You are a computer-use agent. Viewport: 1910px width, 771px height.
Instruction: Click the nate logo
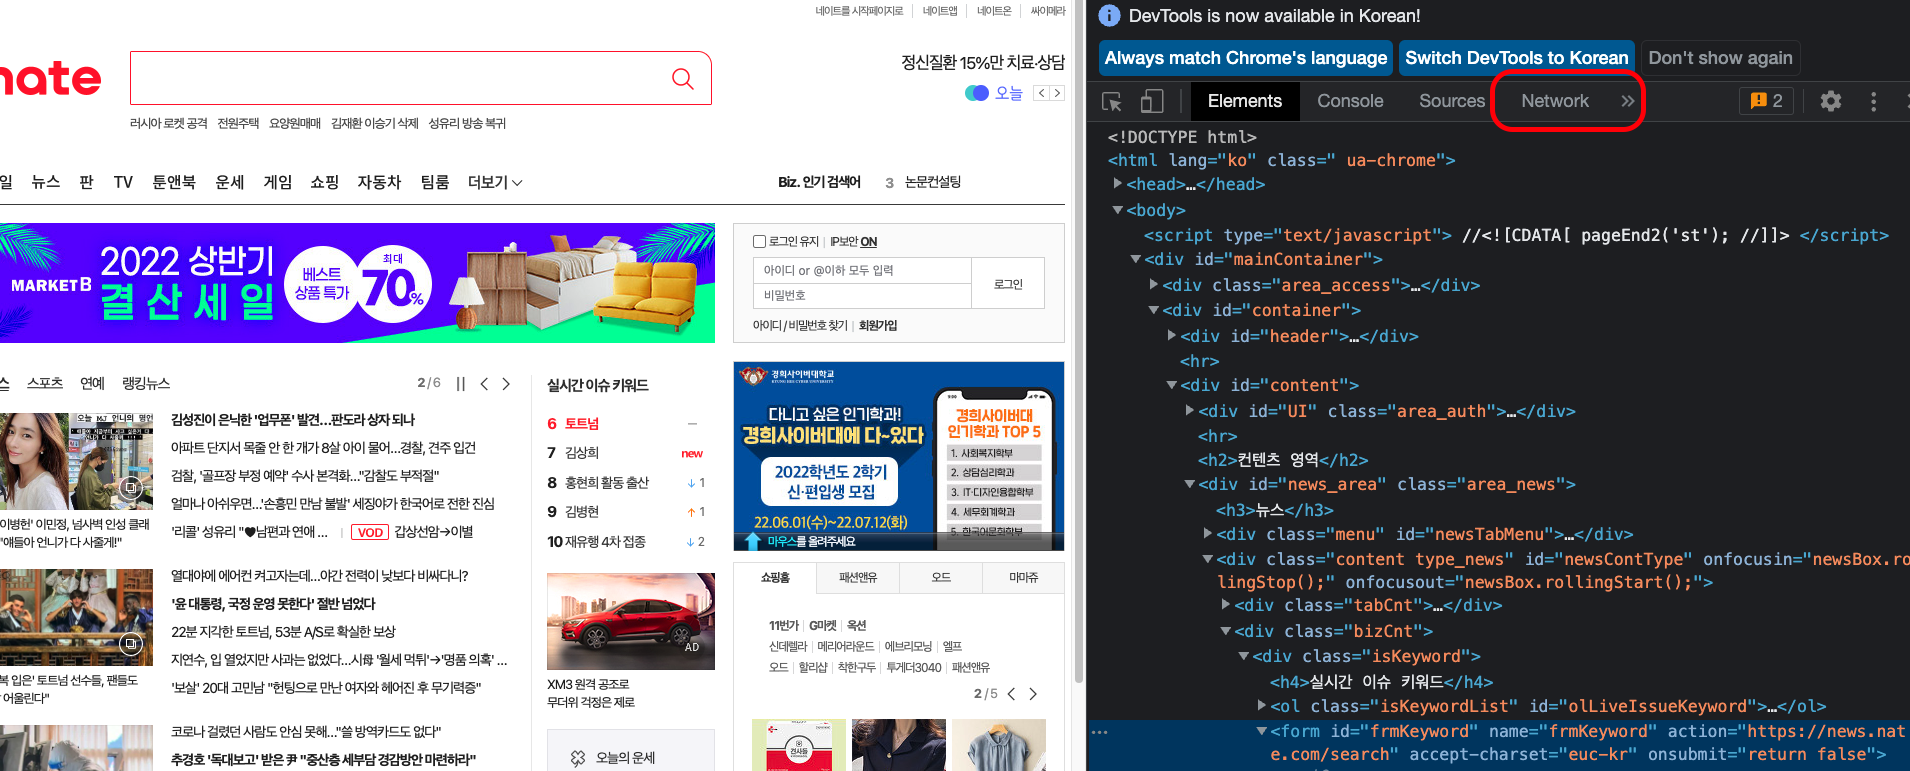tap(50, 78)
